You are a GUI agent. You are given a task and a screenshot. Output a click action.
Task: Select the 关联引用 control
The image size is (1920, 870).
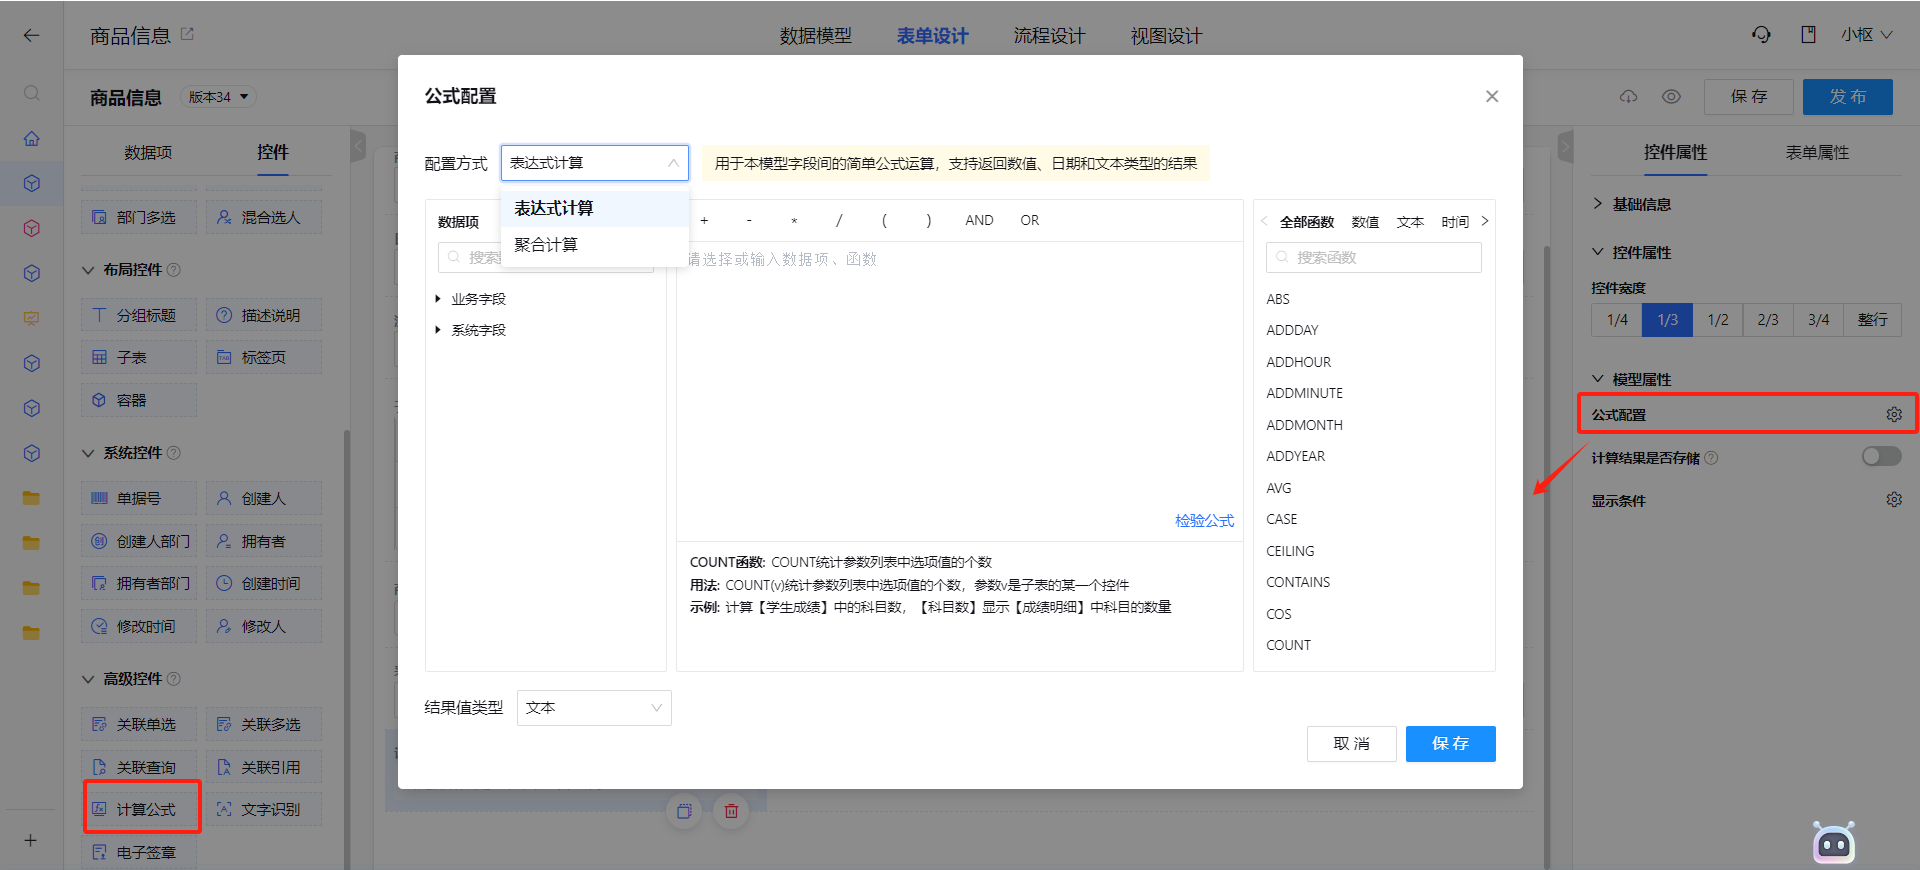(264, 767)
